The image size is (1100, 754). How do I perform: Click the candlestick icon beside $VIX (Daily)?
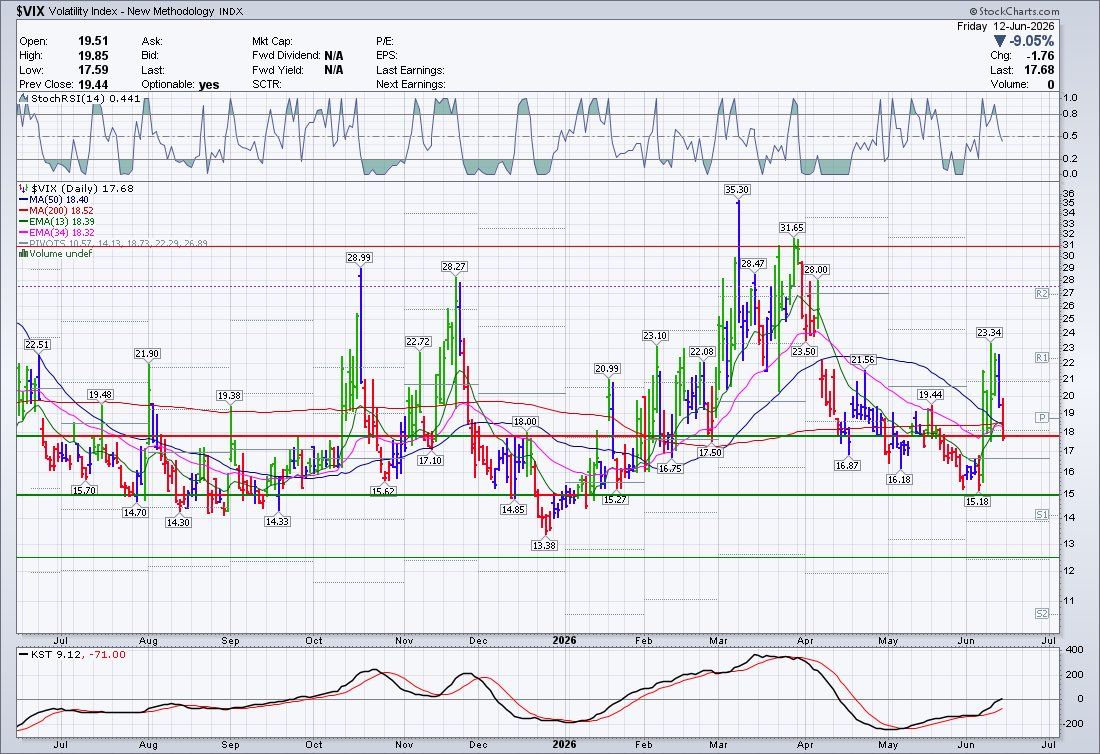click(x=25, y=189)
